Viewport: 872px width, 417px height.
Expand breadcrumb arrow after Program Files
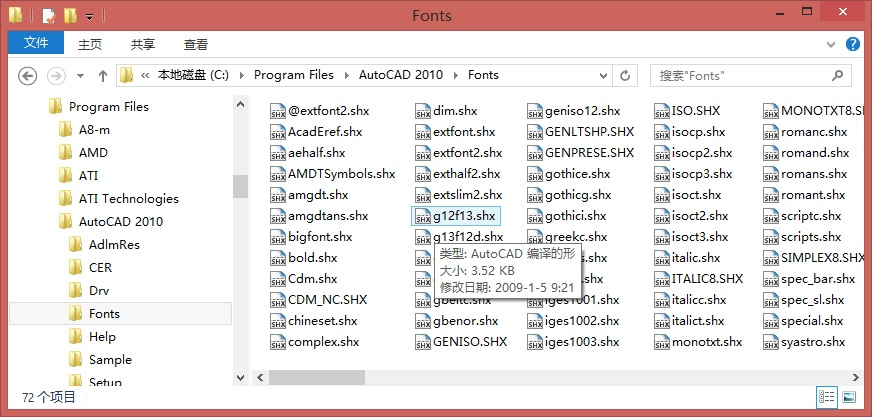coord(346,75)
